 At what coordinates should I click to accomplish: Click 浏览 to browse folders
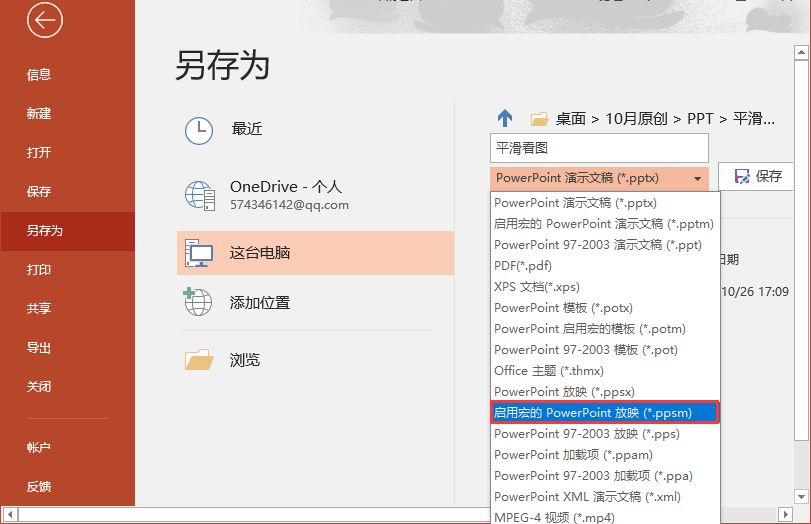click(316, 360)
